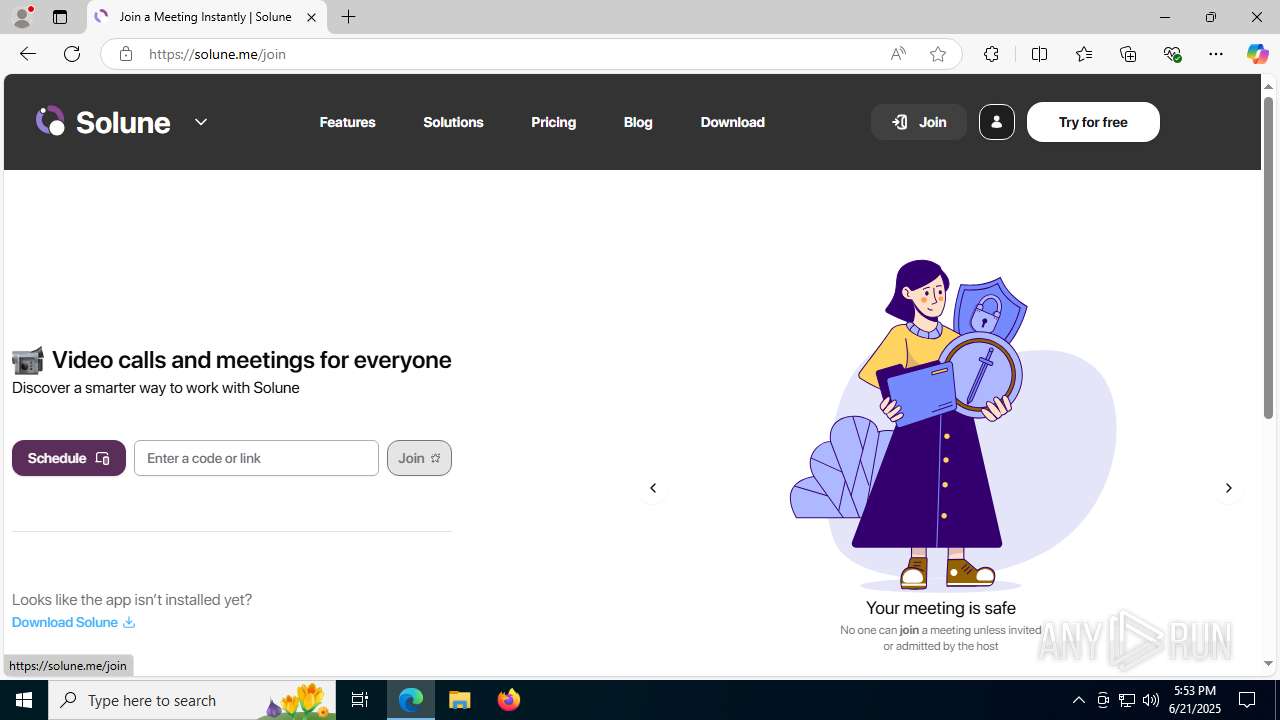The height and width of the screenshot is (720, 1280).
Task: Open the Favorites list
Action: click(1083, 54)
